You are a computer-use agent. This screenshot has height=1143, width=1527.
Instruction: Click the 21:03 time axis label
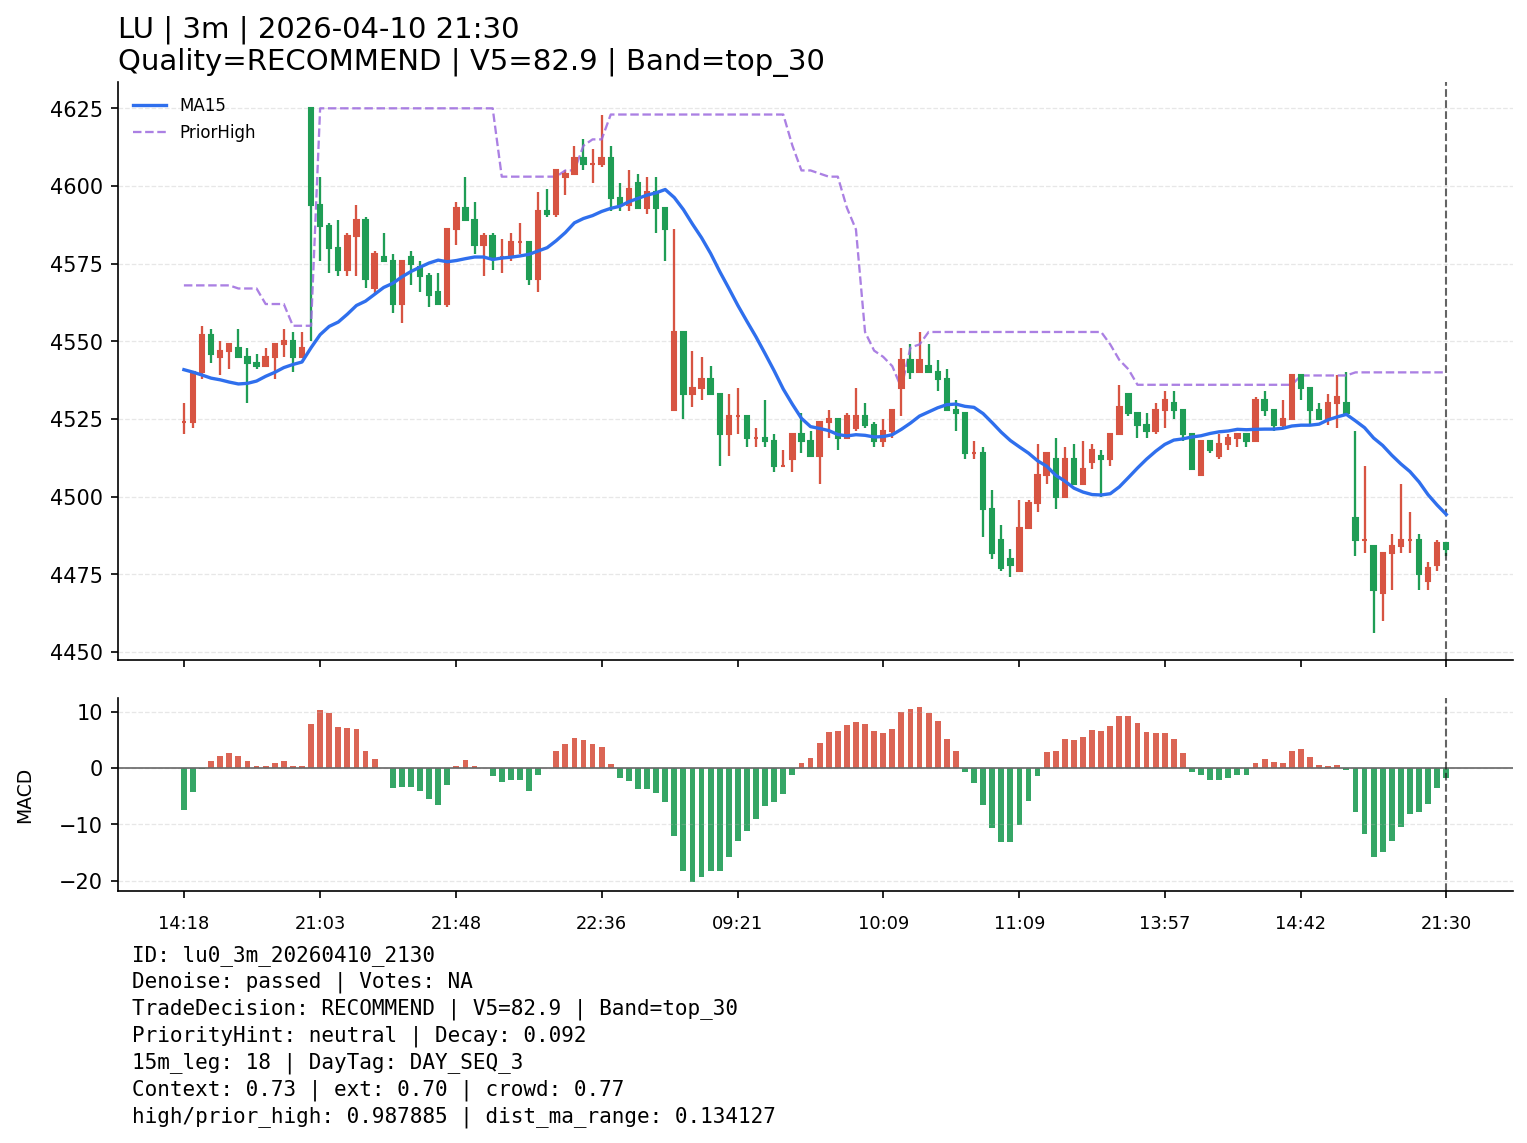(x=320, y=923)
